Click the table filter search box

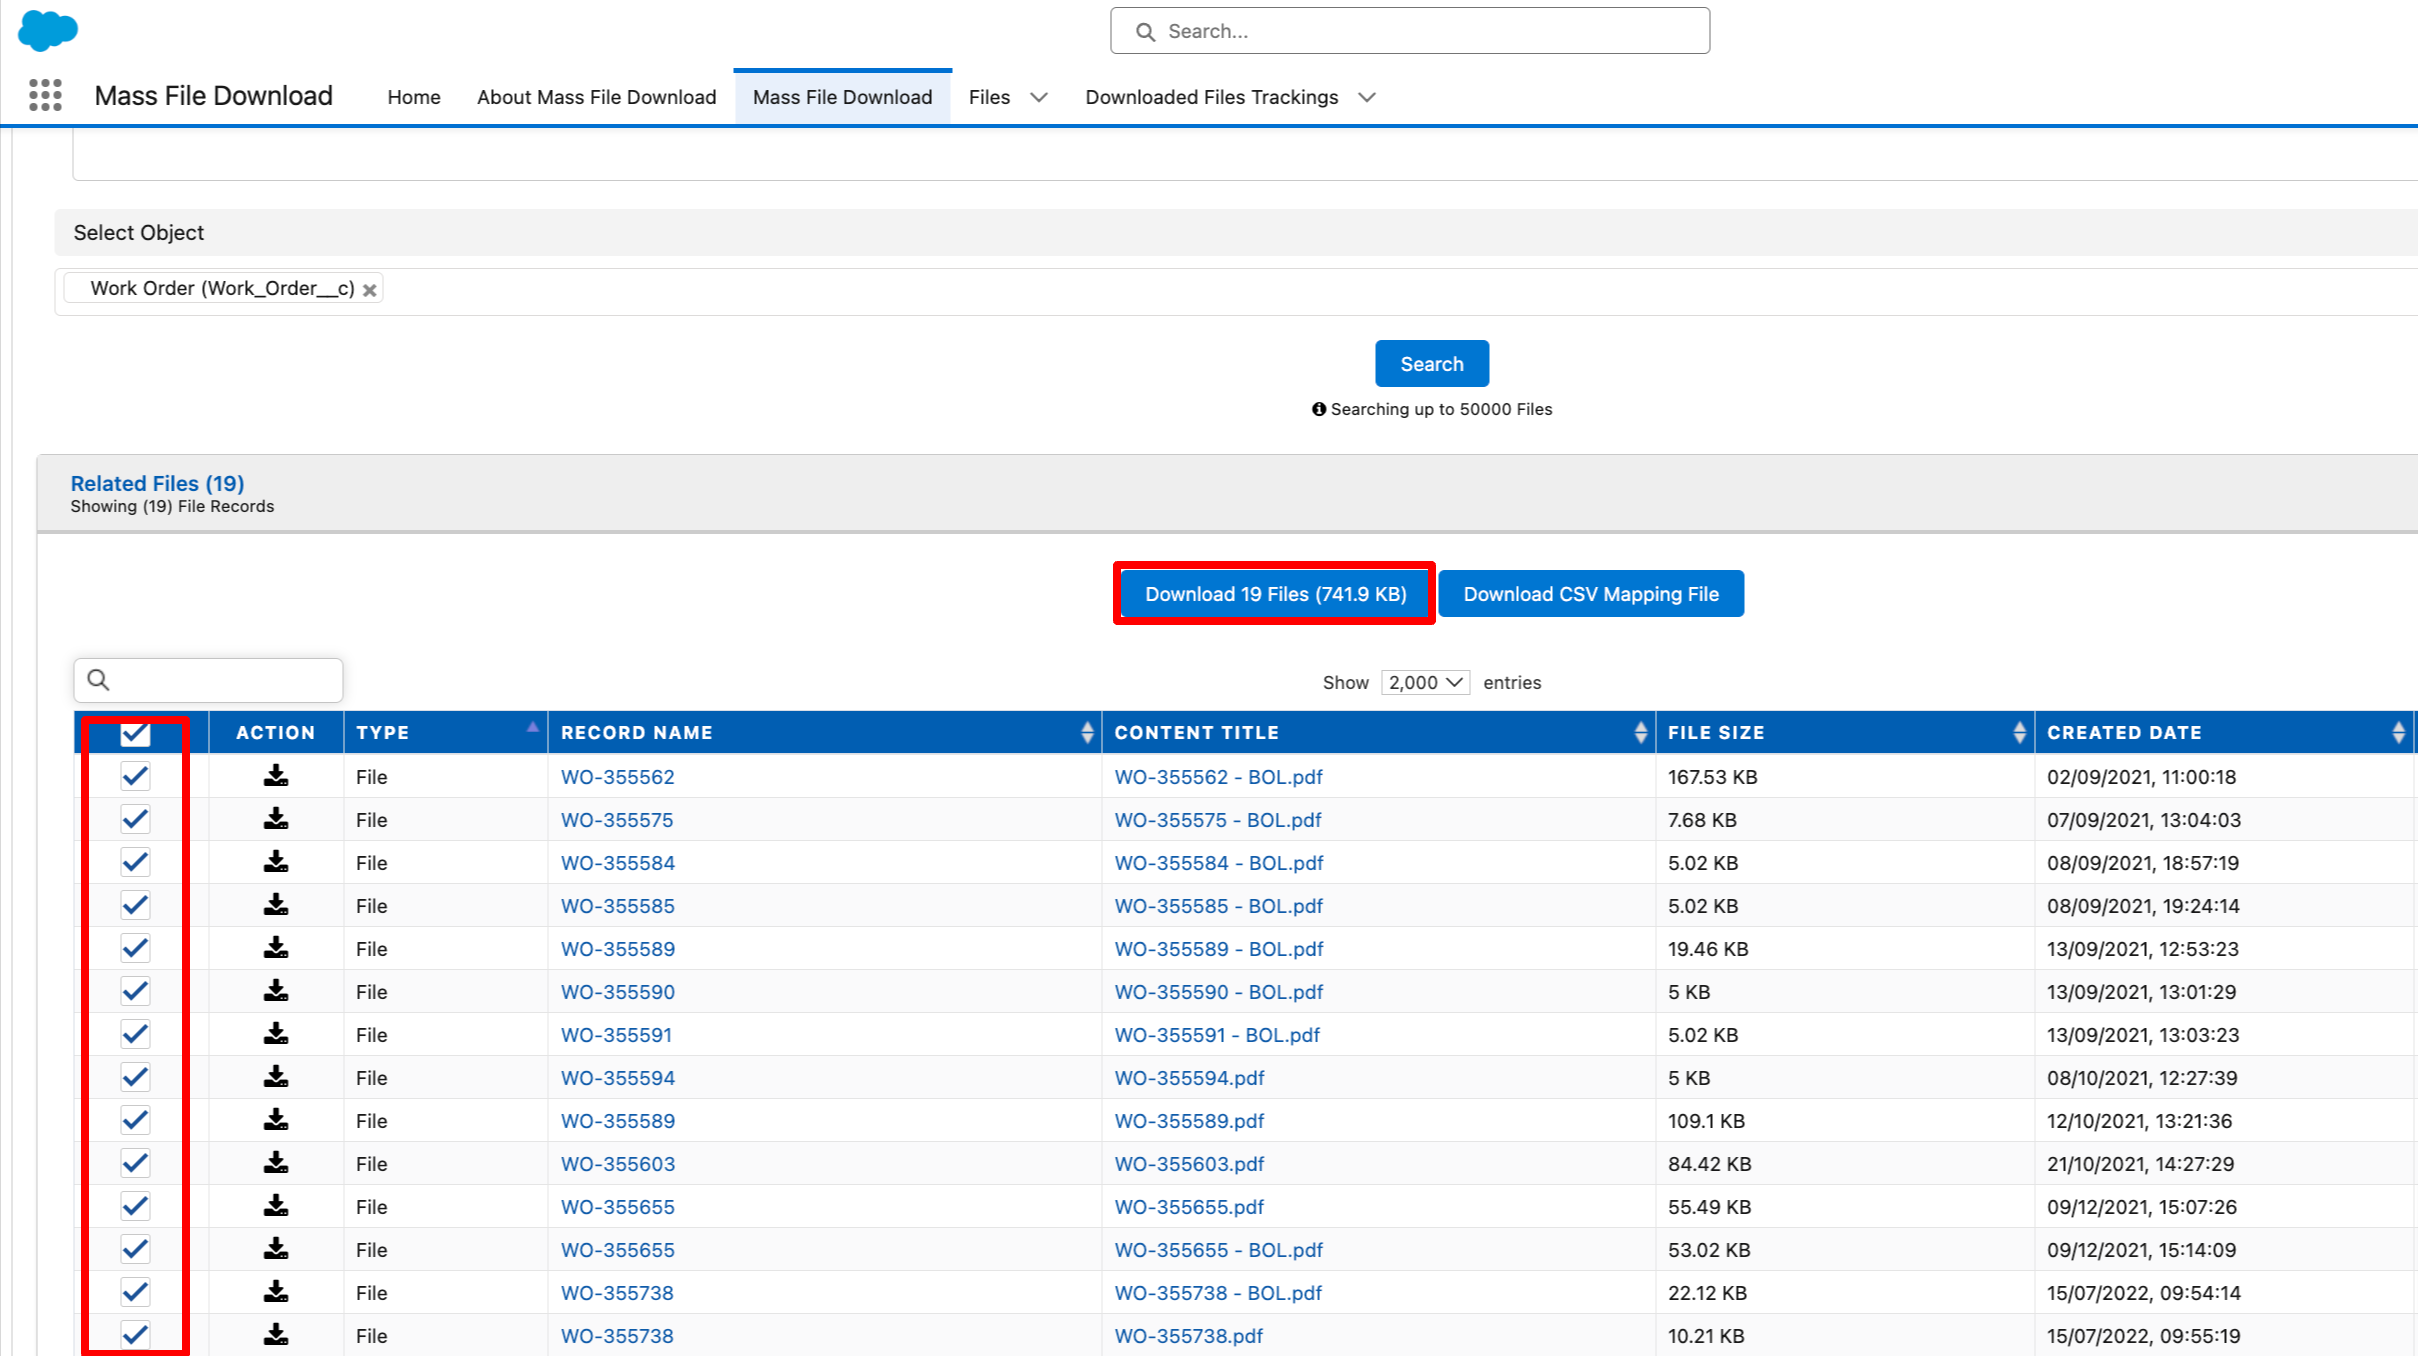208,680
